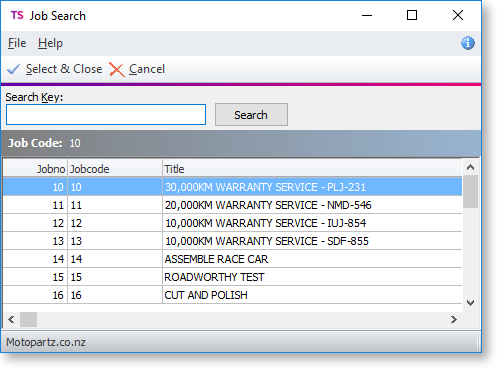Maximize the Job Search window
This screenshot has width=497, height=368.
click(412, 15)
